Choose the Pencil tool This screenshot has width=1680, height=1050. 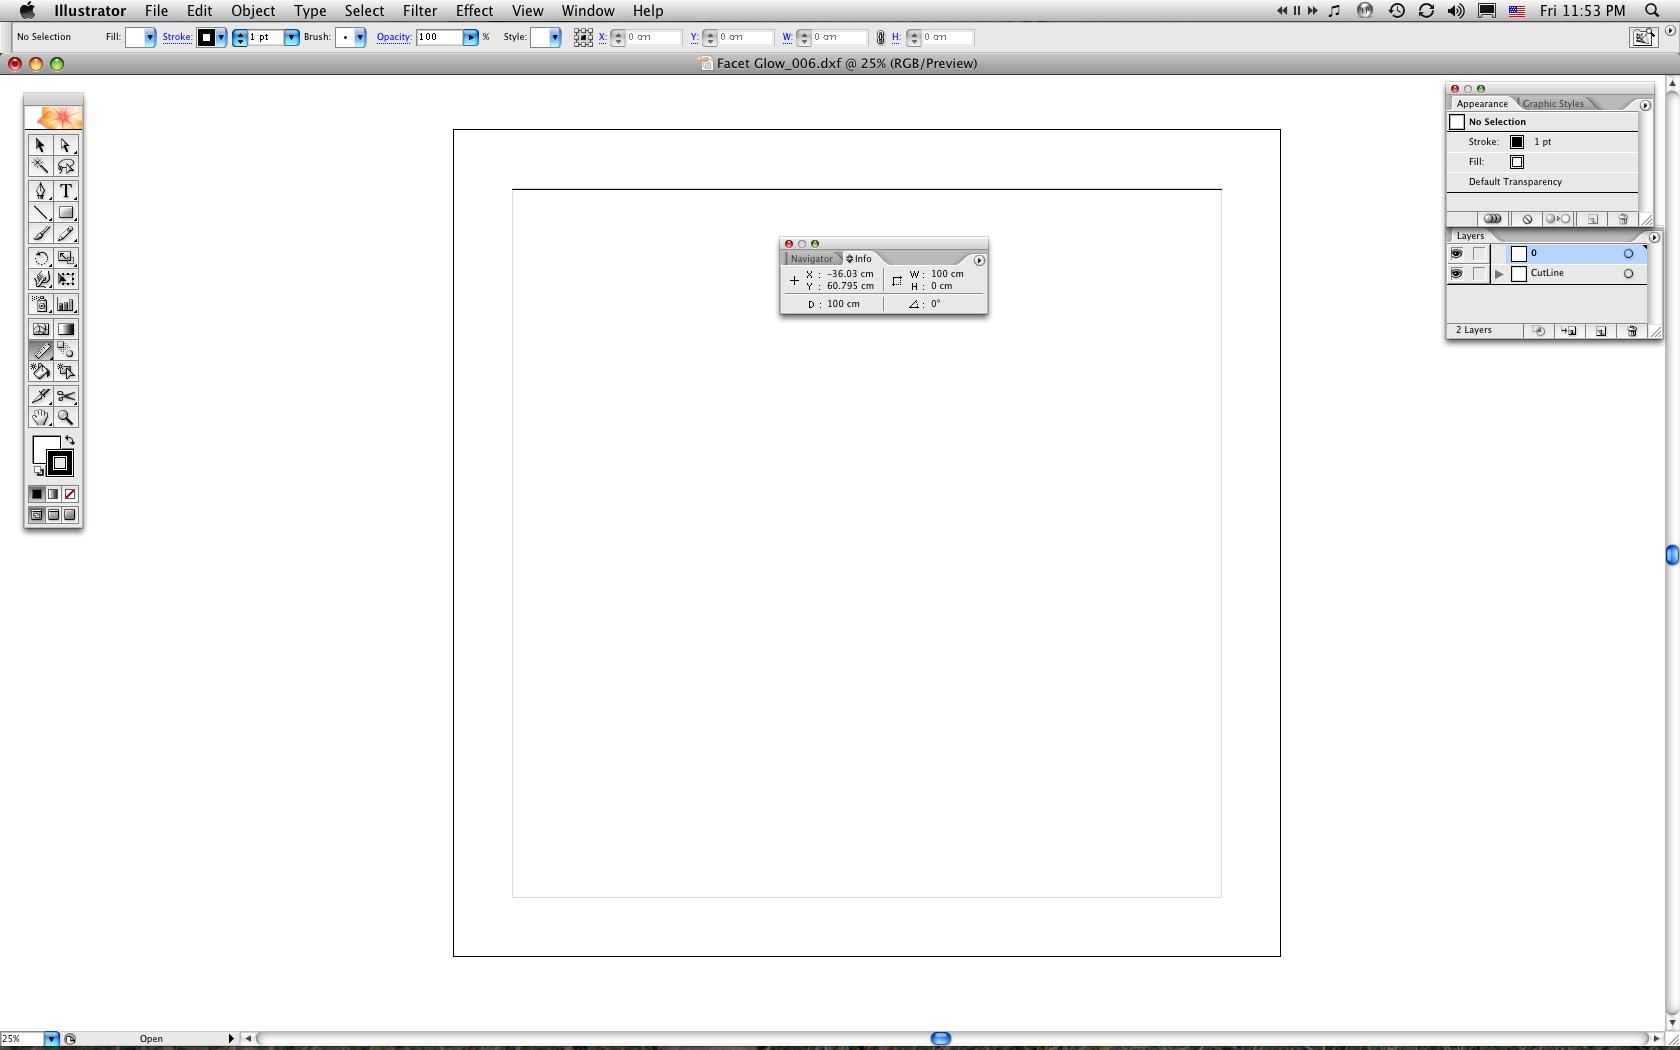[66, 234]
